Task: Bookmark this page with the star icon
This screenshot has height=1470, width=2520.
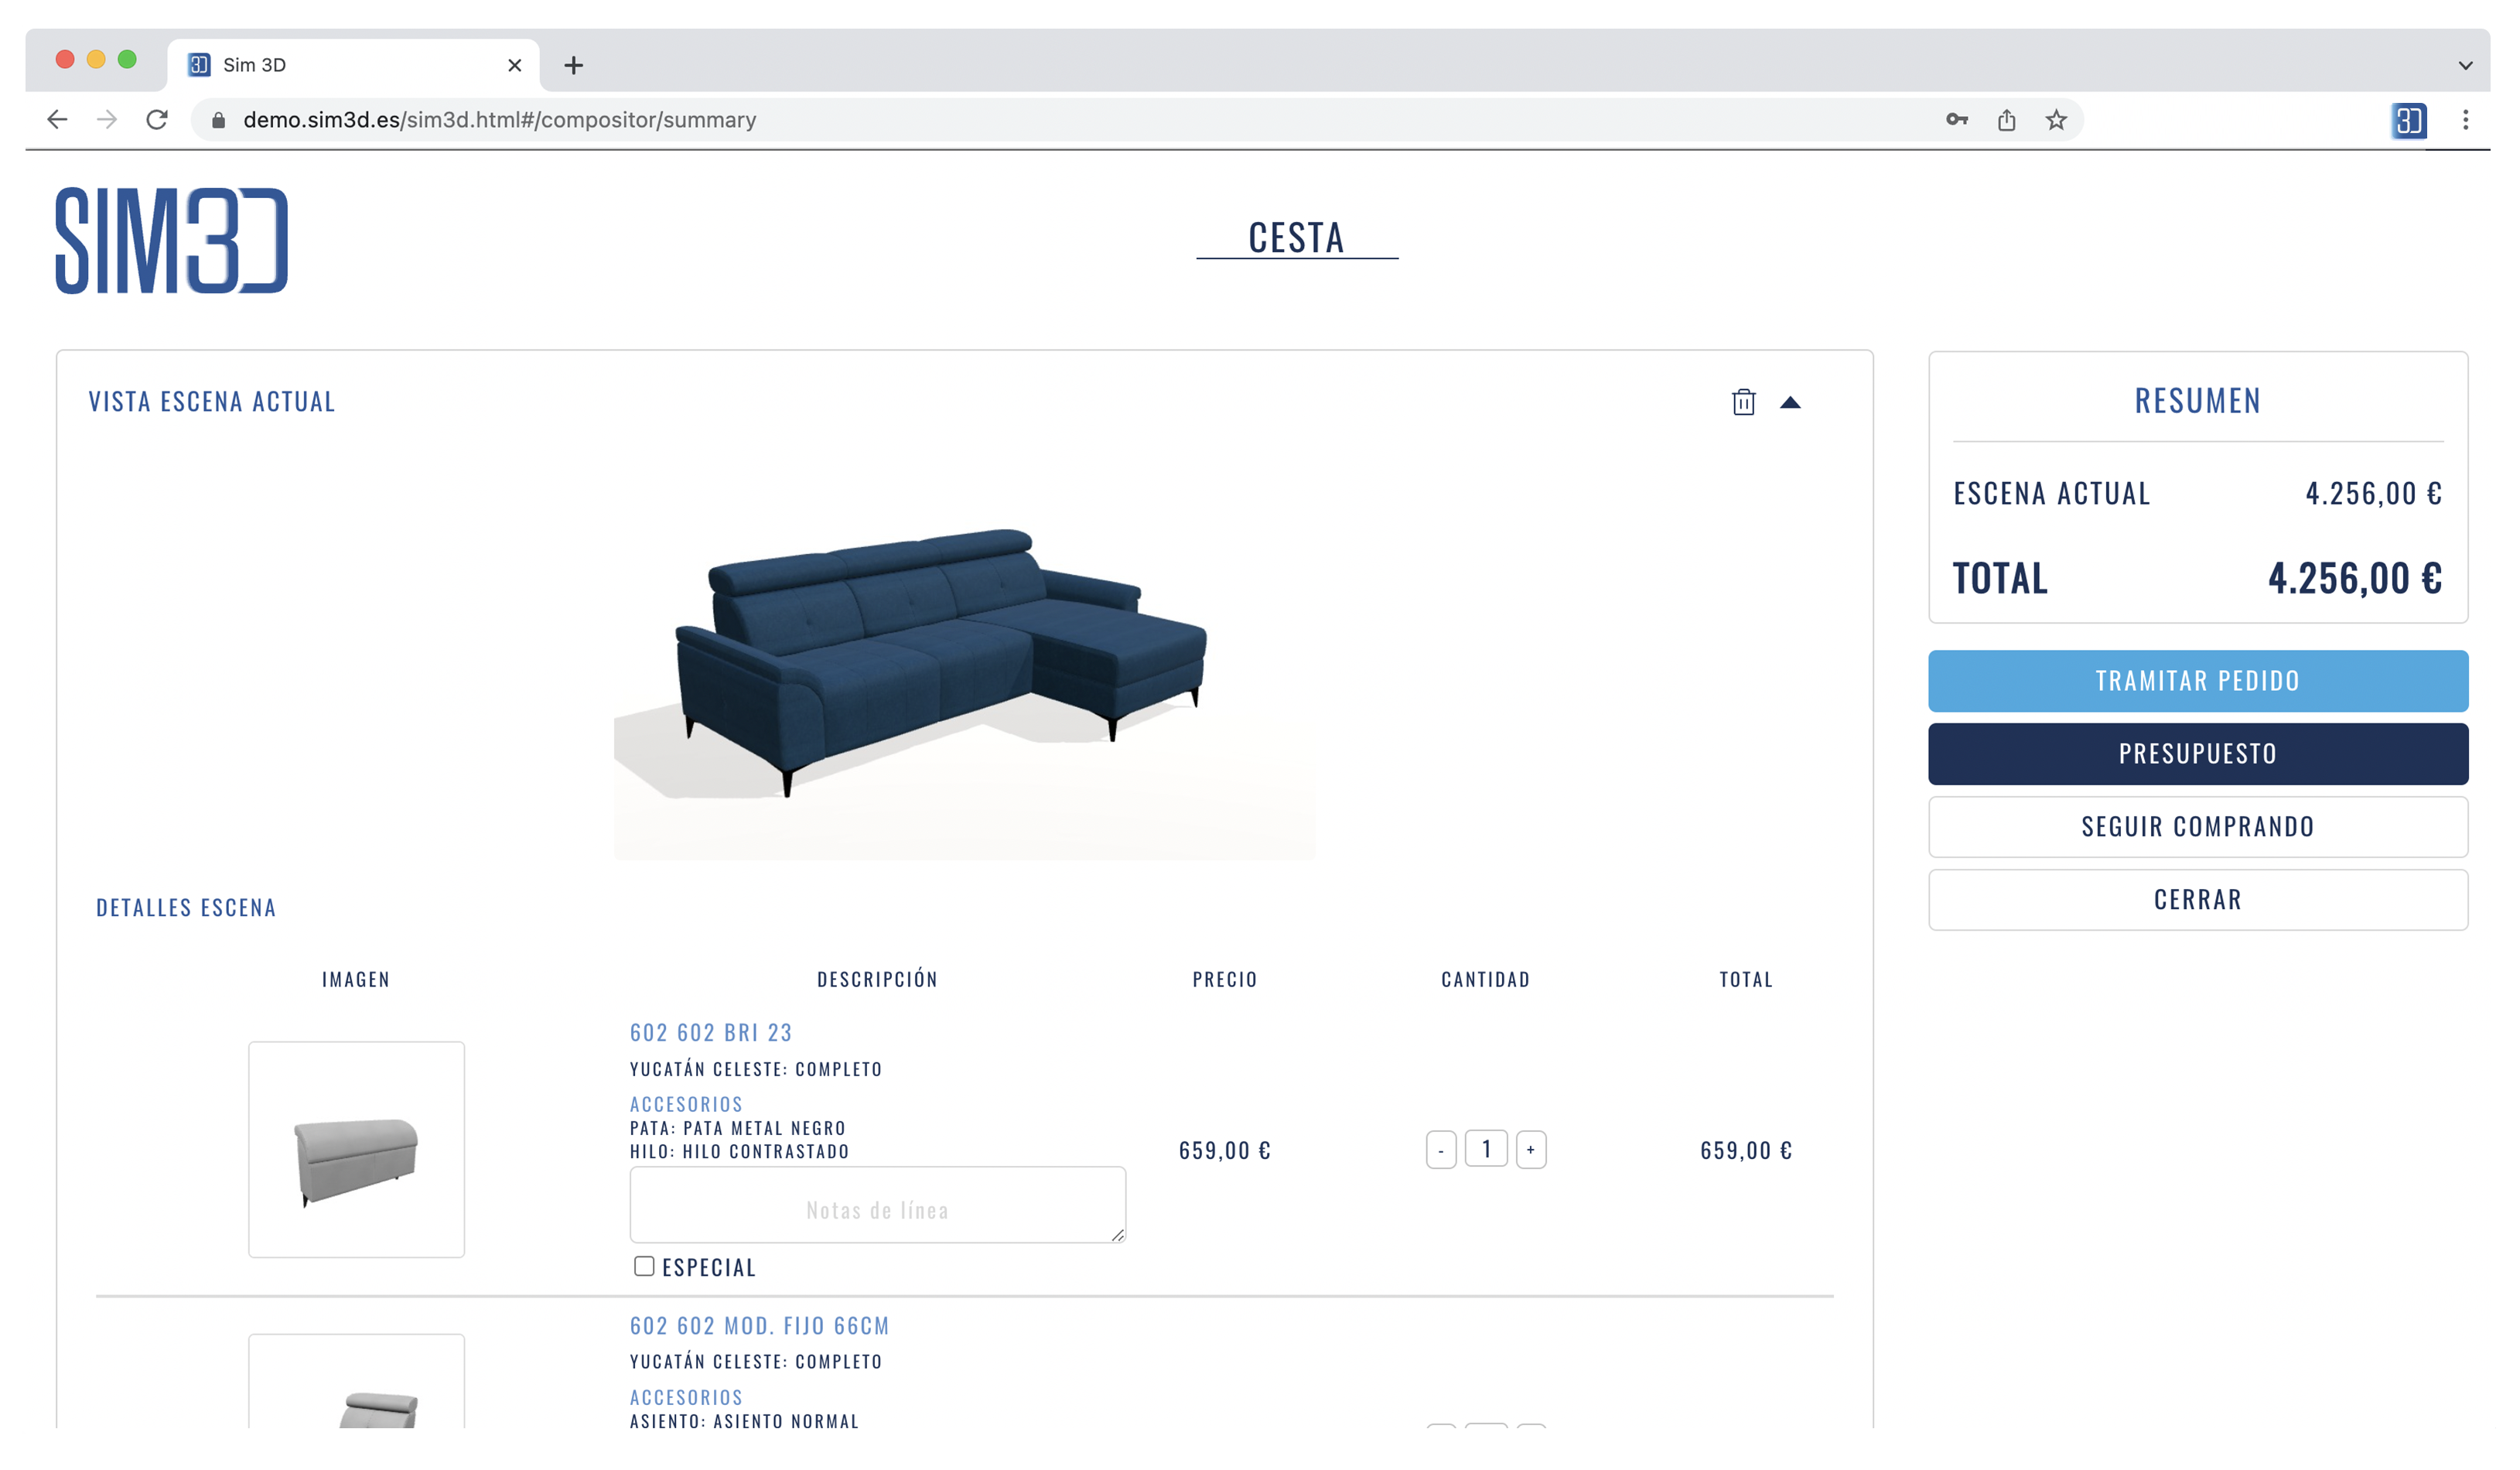Action: click(2056, 120)
